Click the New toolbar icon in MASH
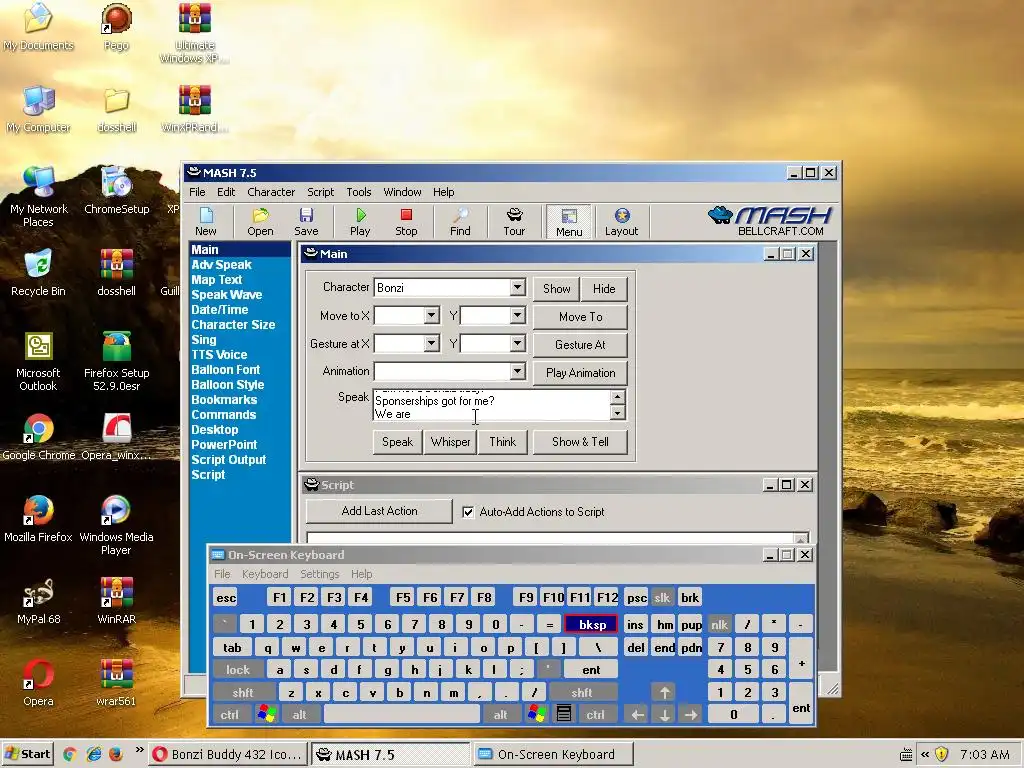The width and height of the screenshot is (1024, 768). (206, 221)
